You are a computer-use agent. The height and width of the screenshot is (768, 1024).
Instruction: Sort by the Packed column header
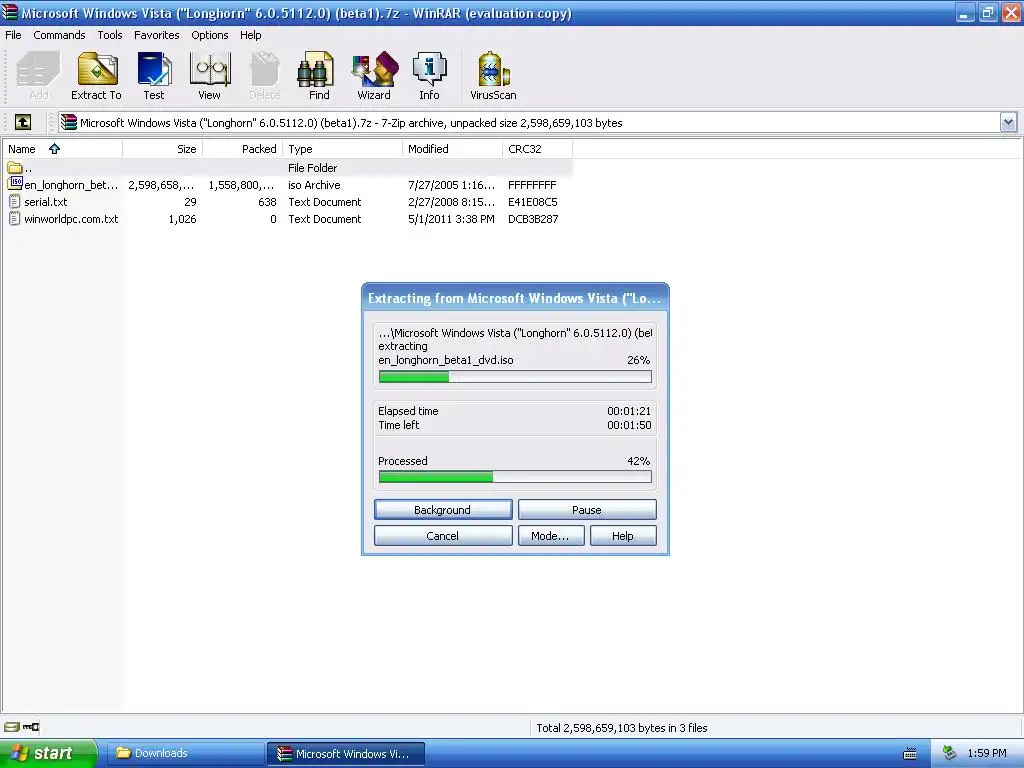pyautogui.click(x=243, y=149)
